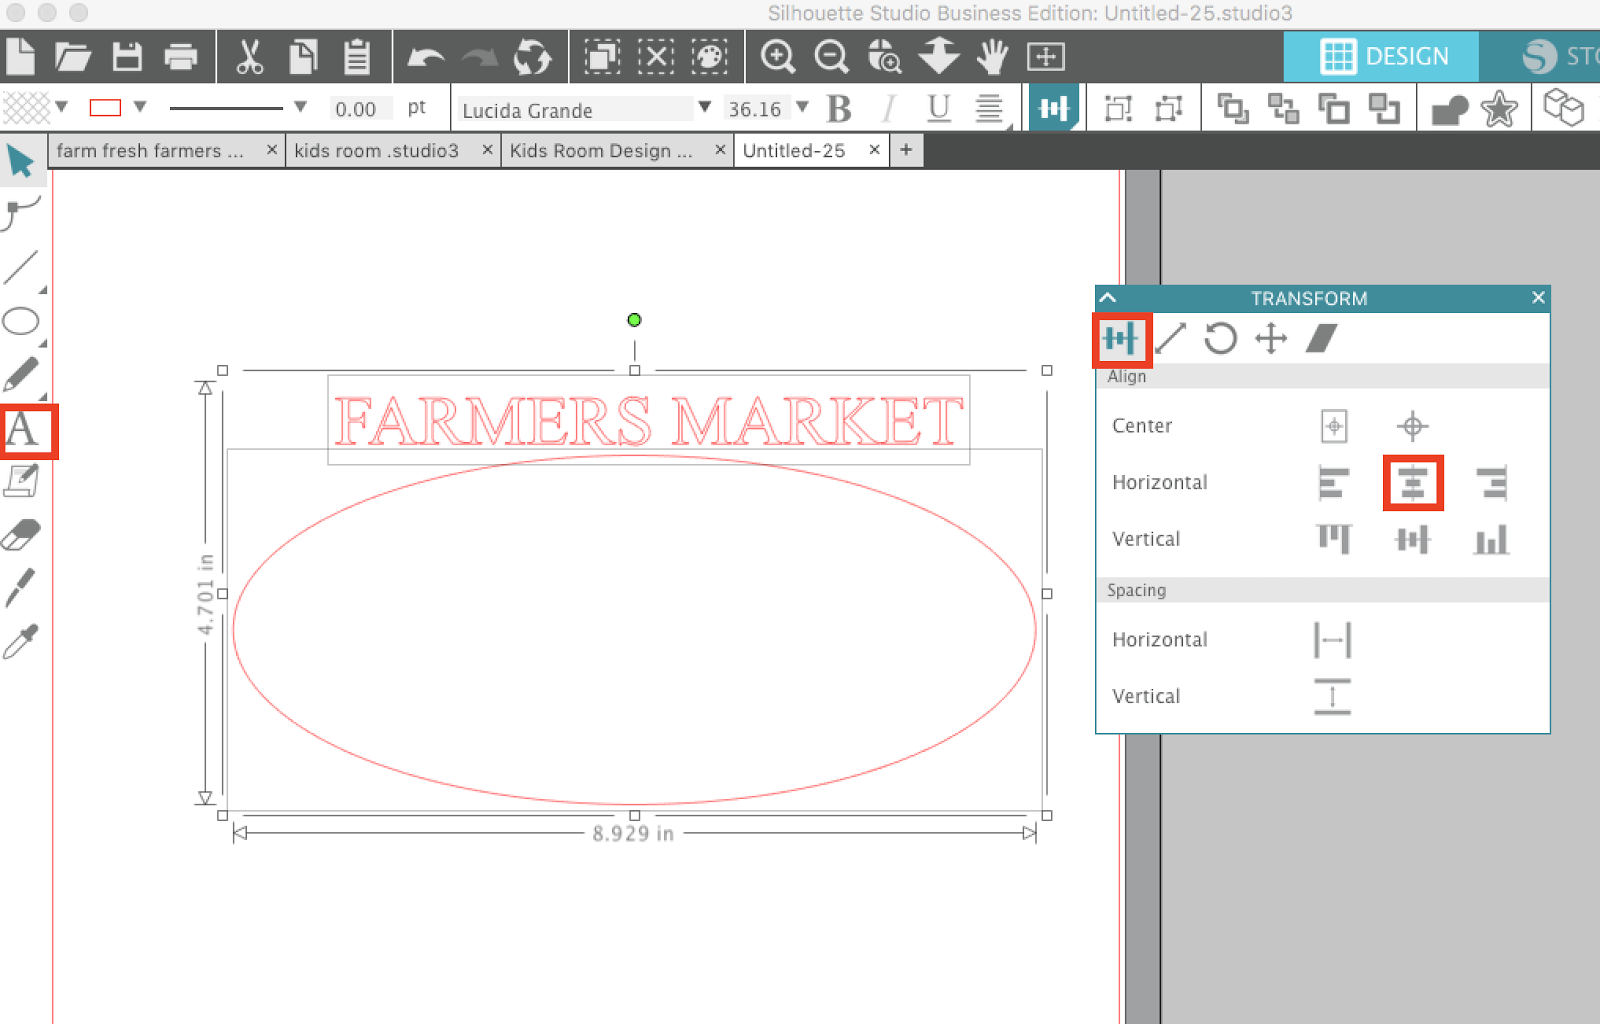
Task: Apply Bold formatting to text
Action: (840, 108)
